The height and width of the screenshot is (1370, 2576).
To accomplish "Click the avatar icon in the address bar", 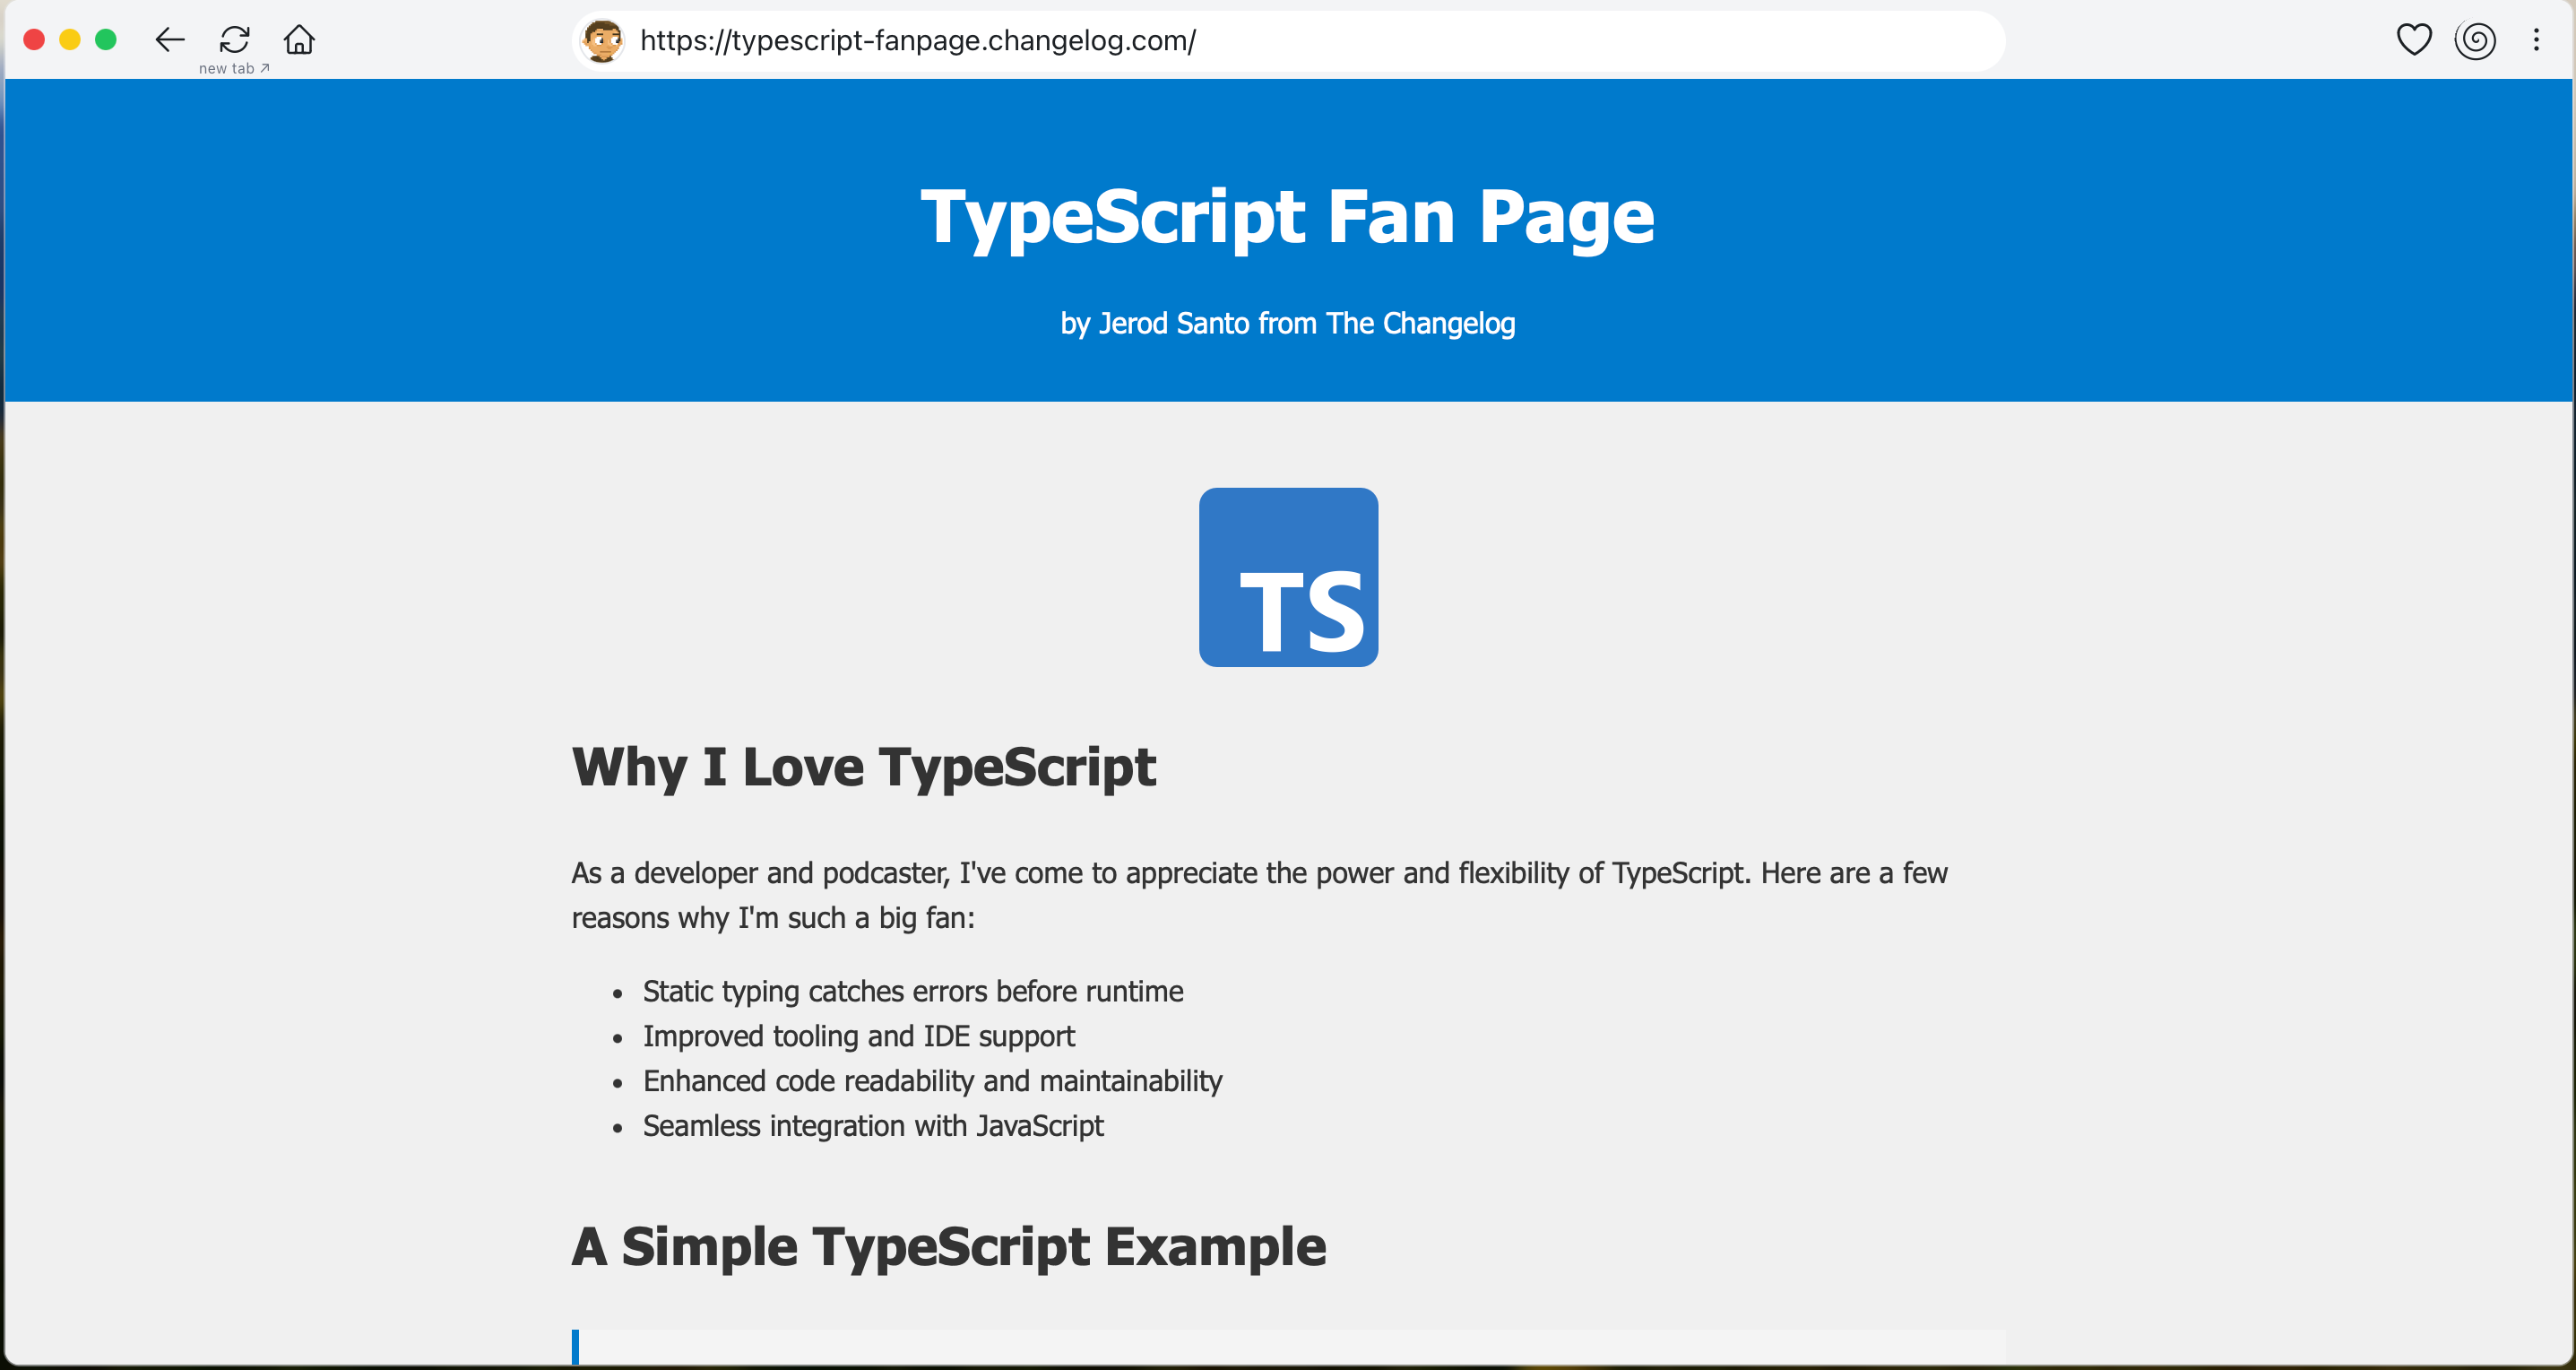I will 603,41.
